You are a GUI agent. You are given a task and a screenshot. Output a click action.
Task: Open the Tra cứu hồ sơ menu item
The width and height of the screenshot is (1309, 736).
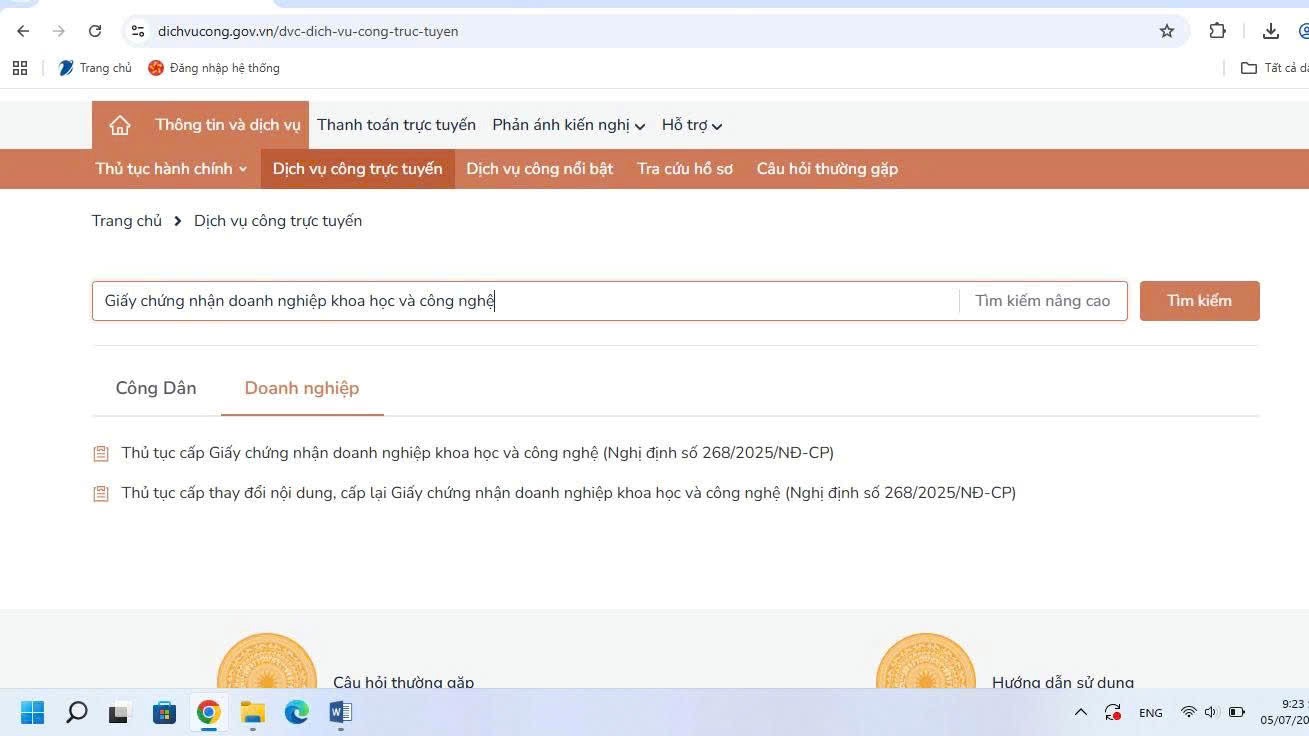(685, 169)
